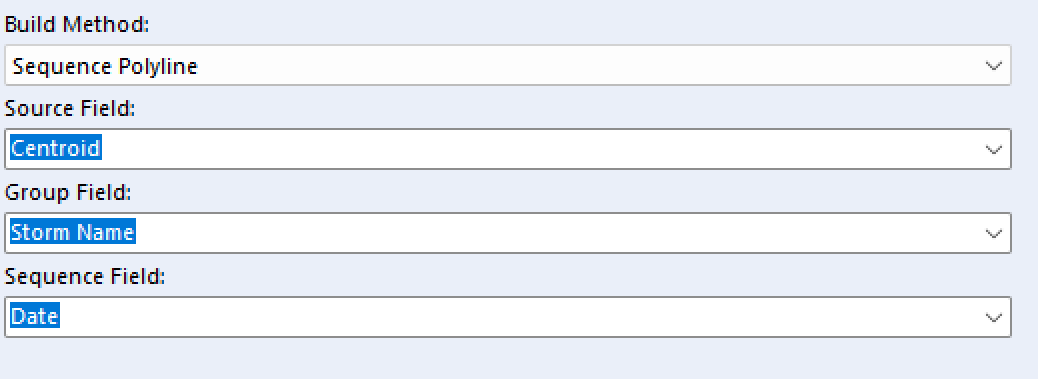The height and width of the screenshot is (379, 1038).
Task: Focus the Build Method combo box
Action: [x=508, y=65]
